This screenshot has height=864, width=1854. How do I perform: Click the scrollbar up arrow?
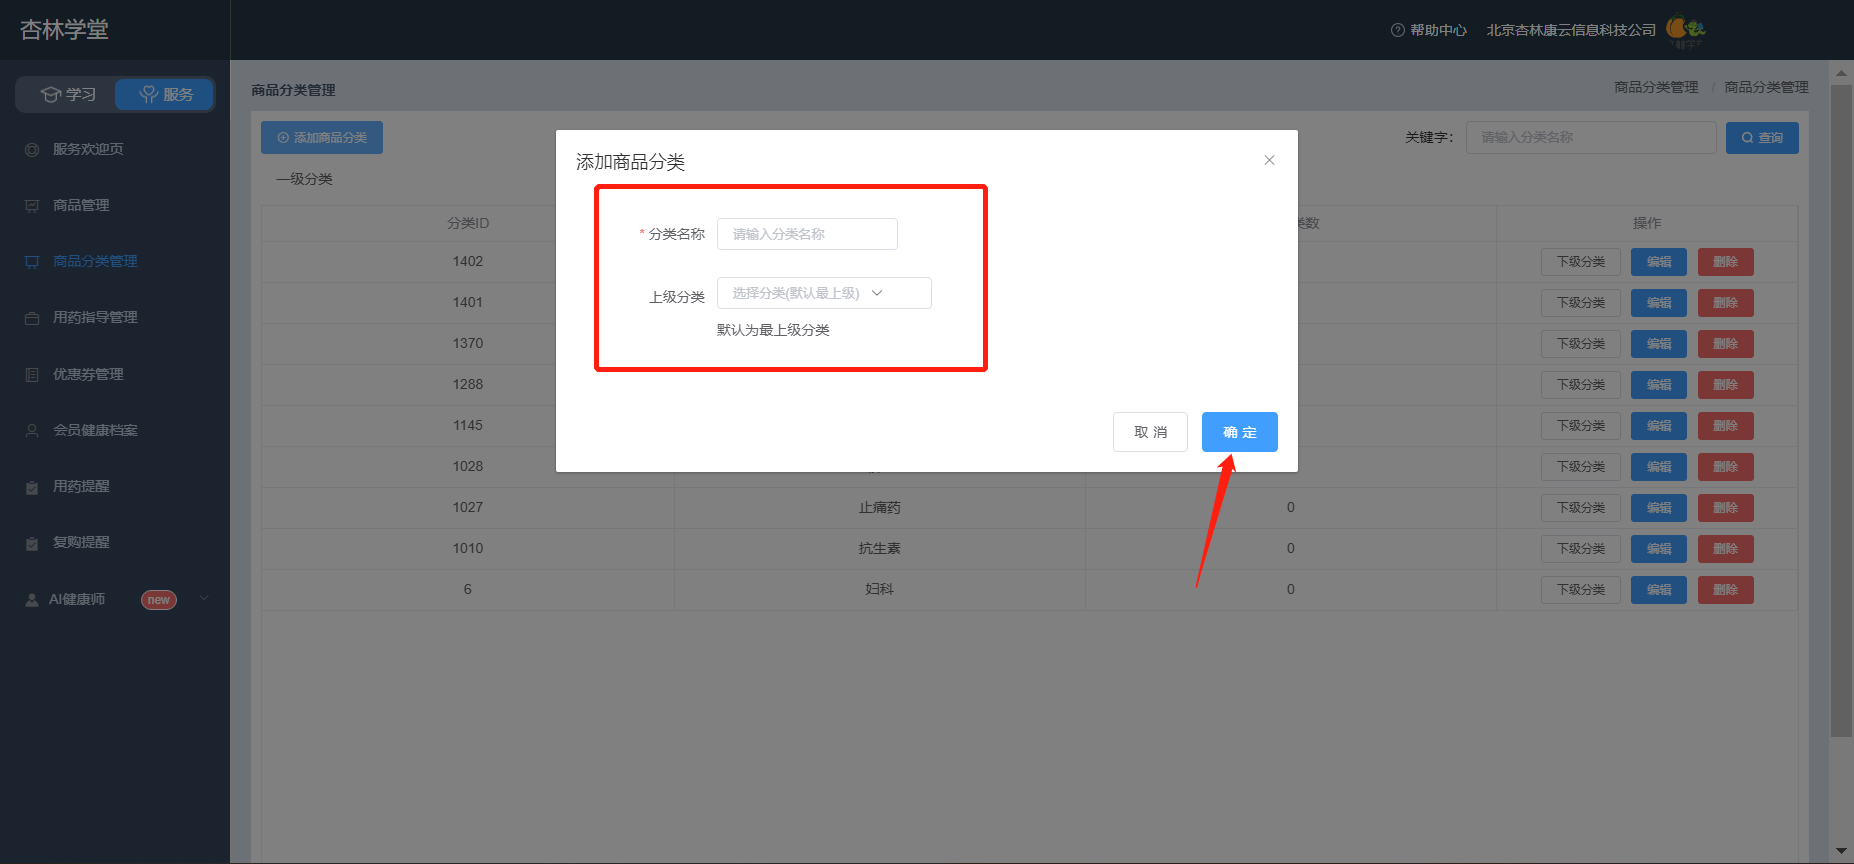click(1841, 73)
